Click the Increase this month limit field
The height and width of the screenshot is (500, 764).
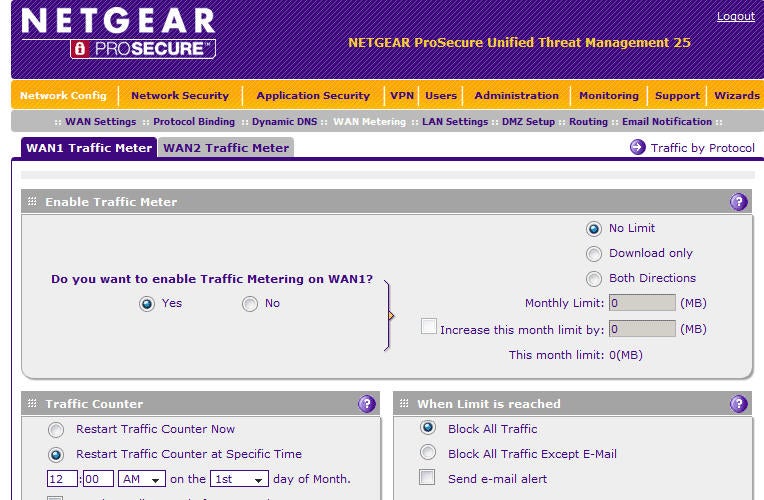click(642, 329)
